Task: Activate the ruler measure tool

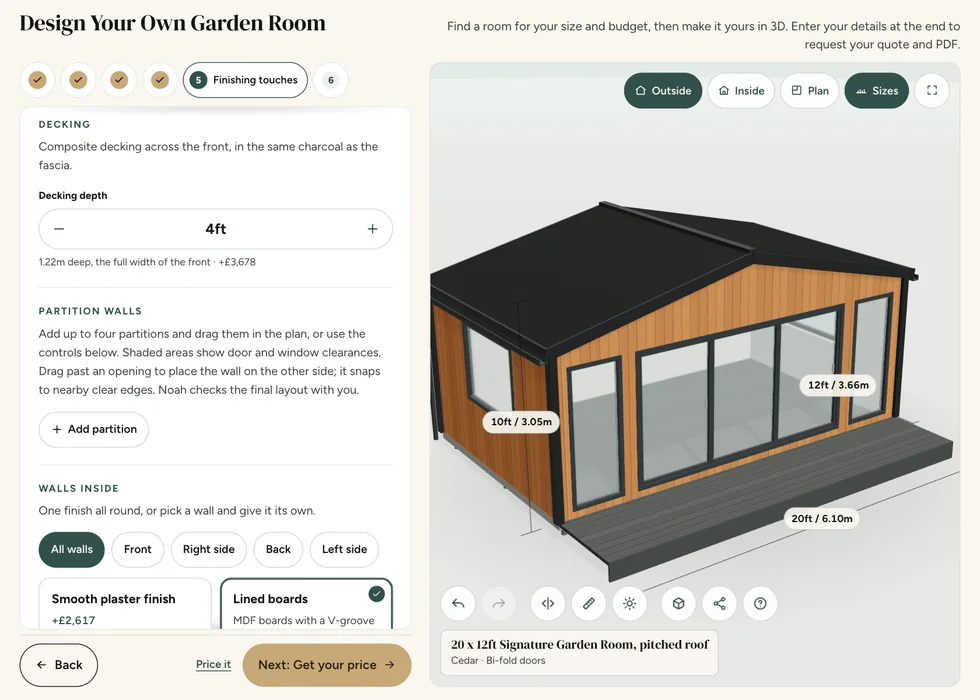Action: (x=589, y=604)
